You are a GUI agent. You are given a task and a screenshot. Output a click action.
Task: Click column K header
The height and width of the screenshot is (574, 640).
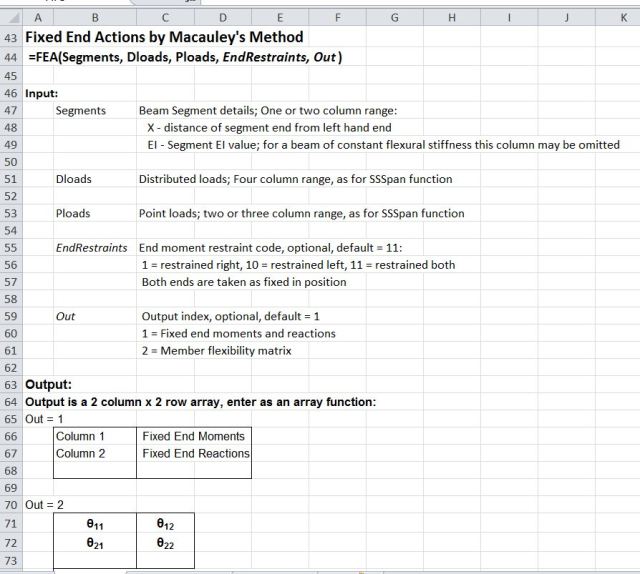click(624, 17)
